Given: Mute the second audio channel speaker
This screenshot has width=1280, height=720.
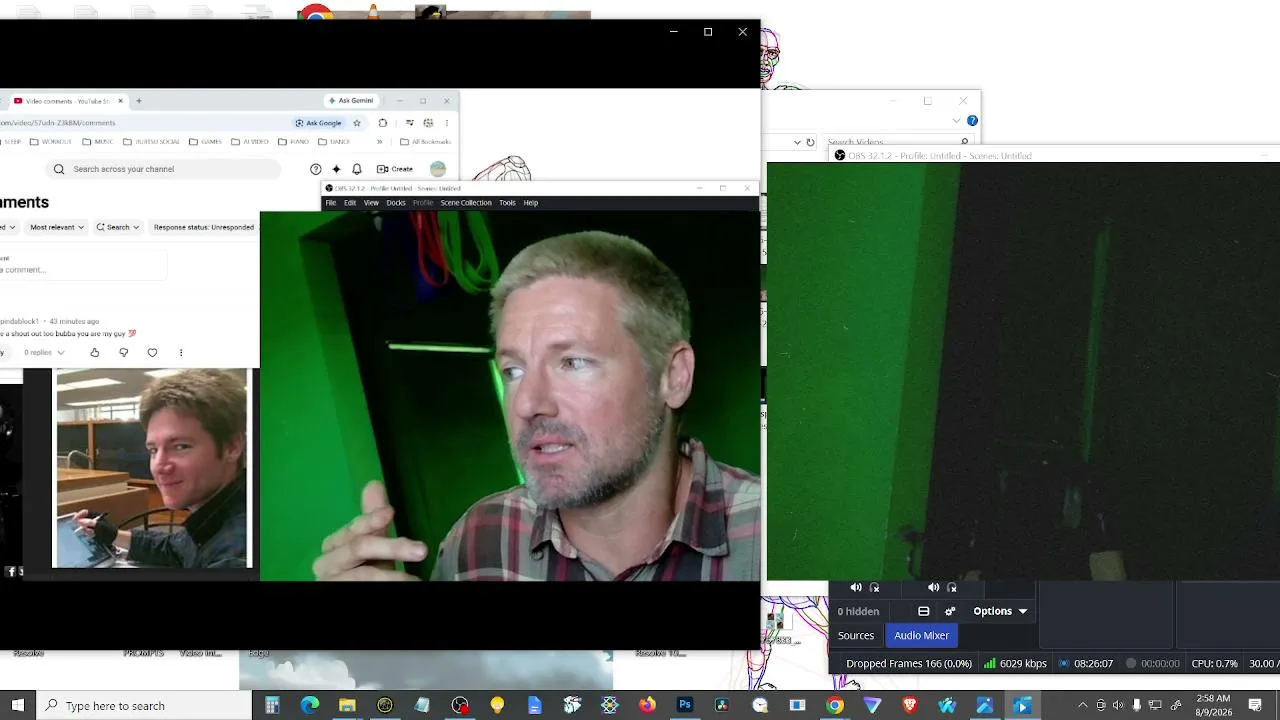Looking at the screenshot, I should point(934,588).
